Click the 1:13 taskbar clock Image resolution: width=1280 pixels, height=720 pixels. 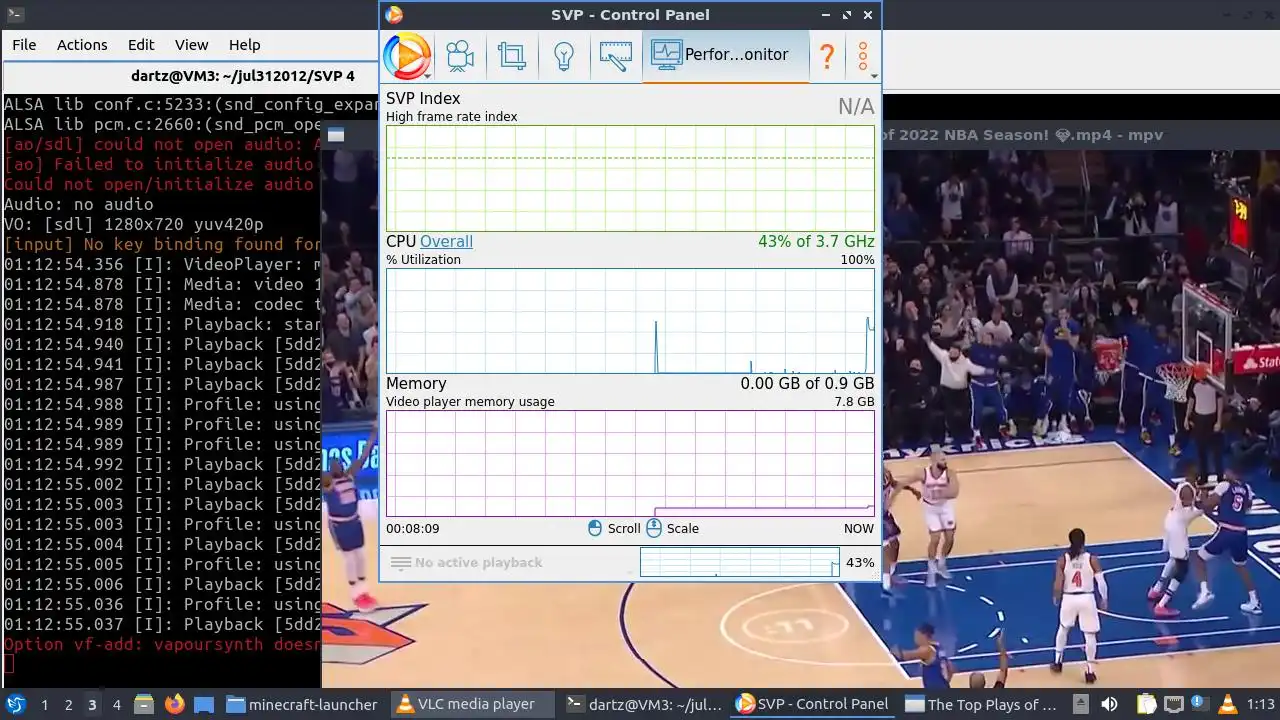(1261, 704)
